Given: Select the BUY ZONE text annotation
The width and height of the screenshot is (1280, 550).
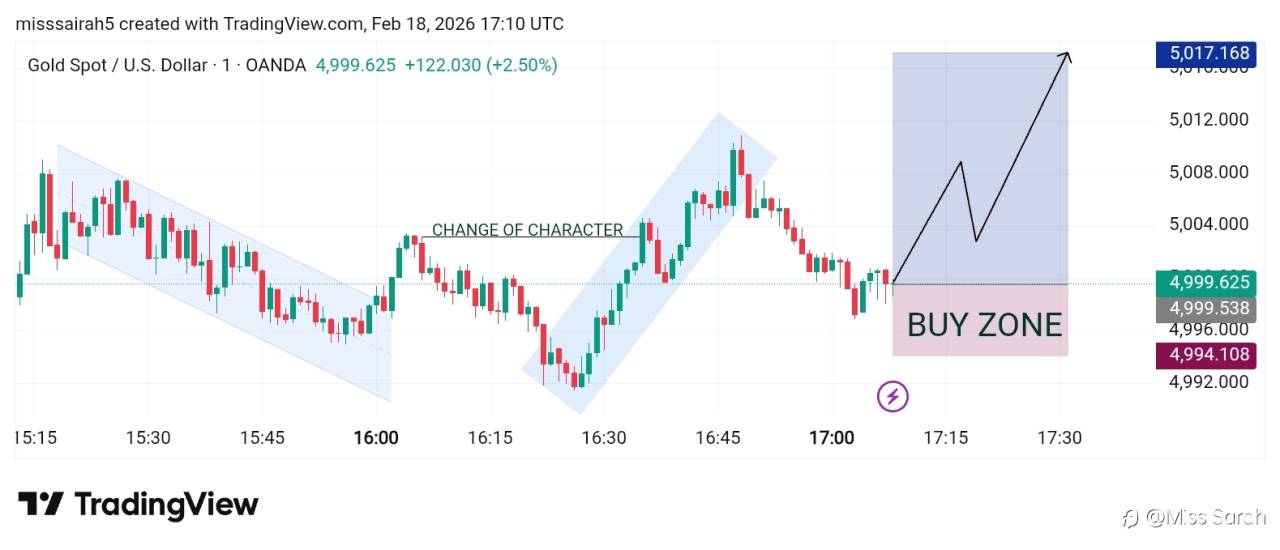Looking at the screenshot, I should click(984, 325).
